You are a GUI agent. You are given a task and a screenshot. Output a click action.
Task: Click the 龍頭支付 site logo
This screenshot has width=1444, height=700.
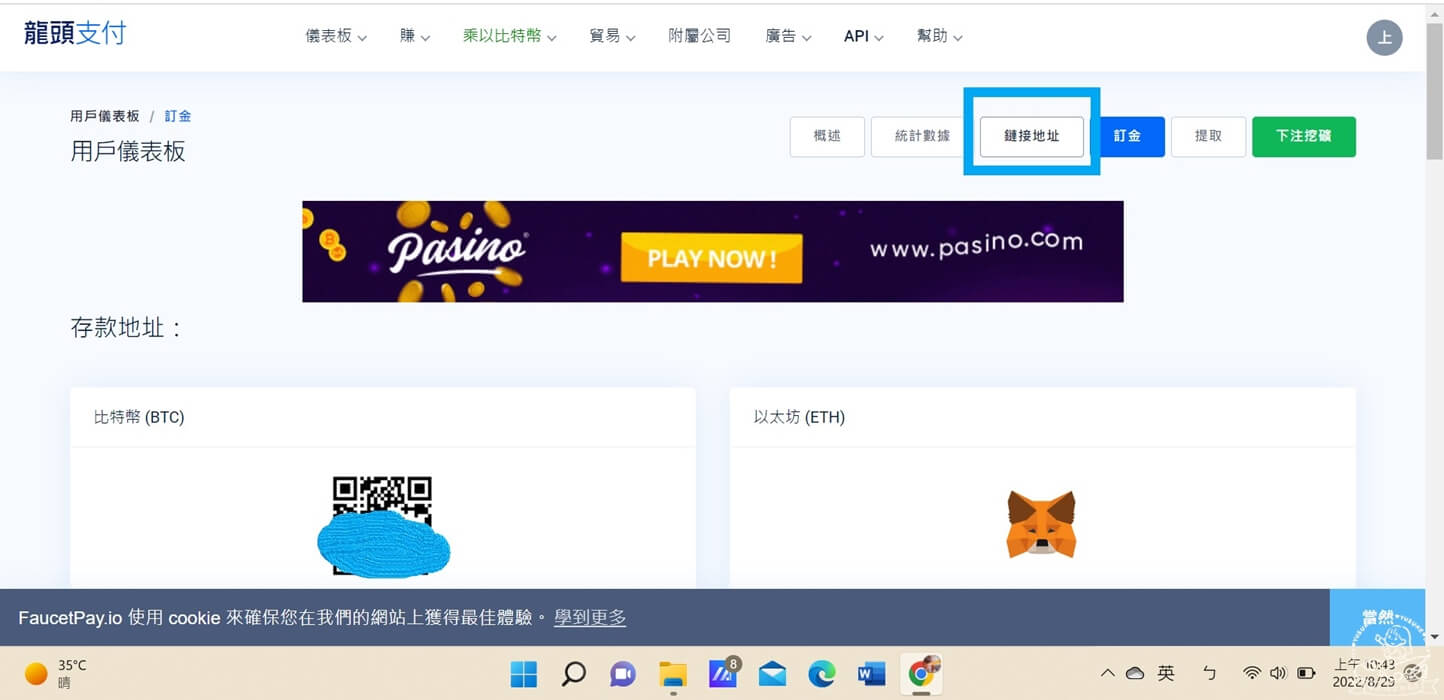pos(75,33)
